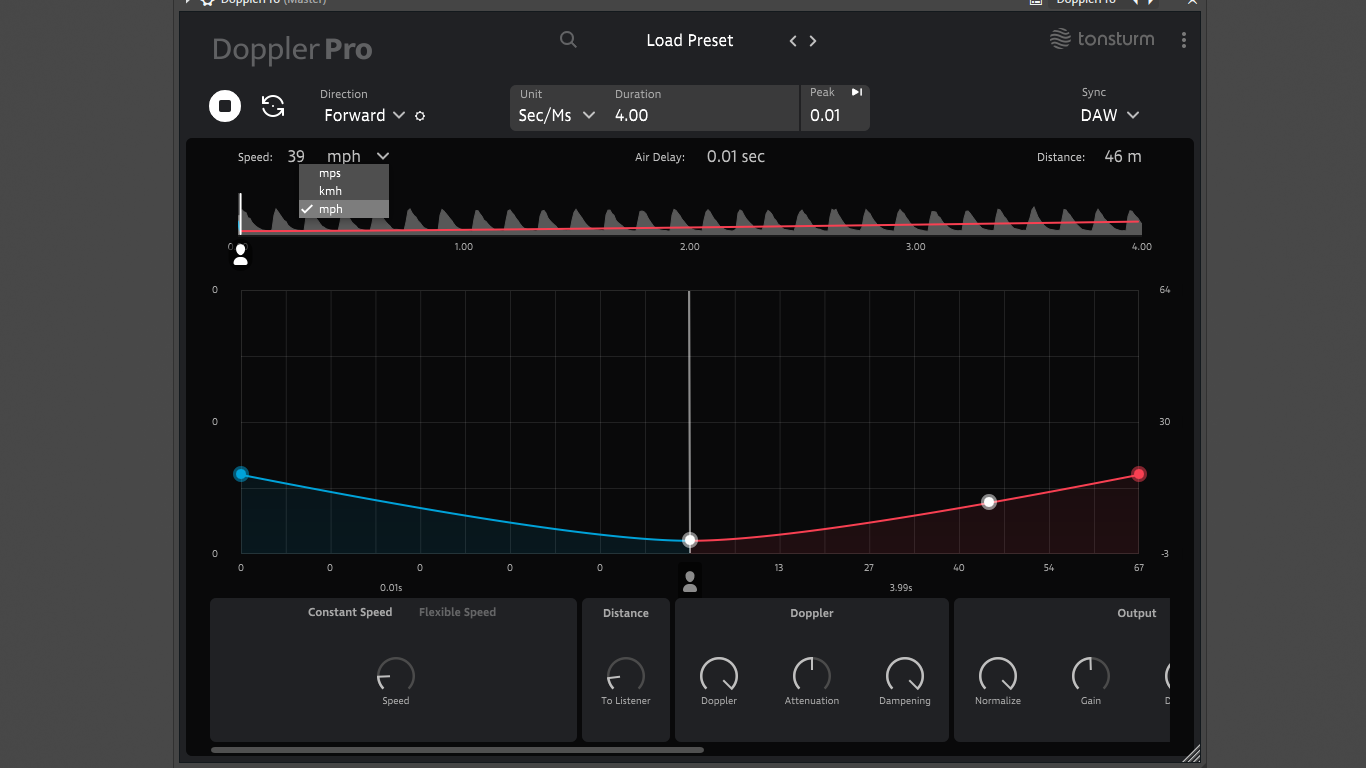Click the Peak skip-to-marker icon

(x=857, y=92)
